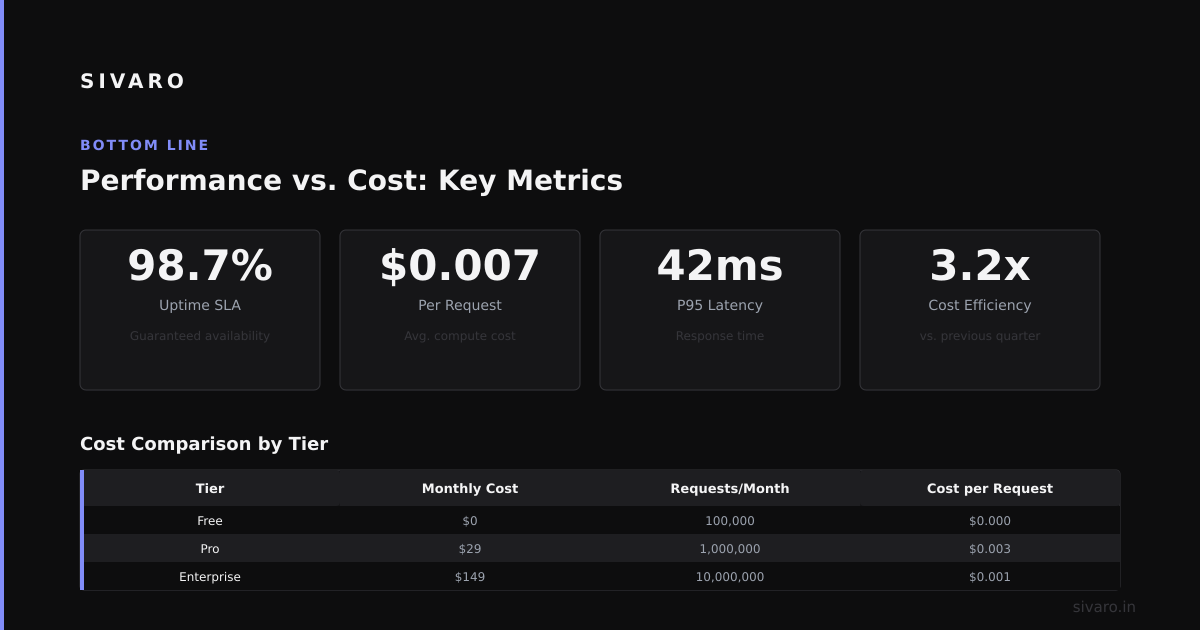Select the $0.007 Per Request card
This screenshot has width=1200, height=630.
[460, 310]
